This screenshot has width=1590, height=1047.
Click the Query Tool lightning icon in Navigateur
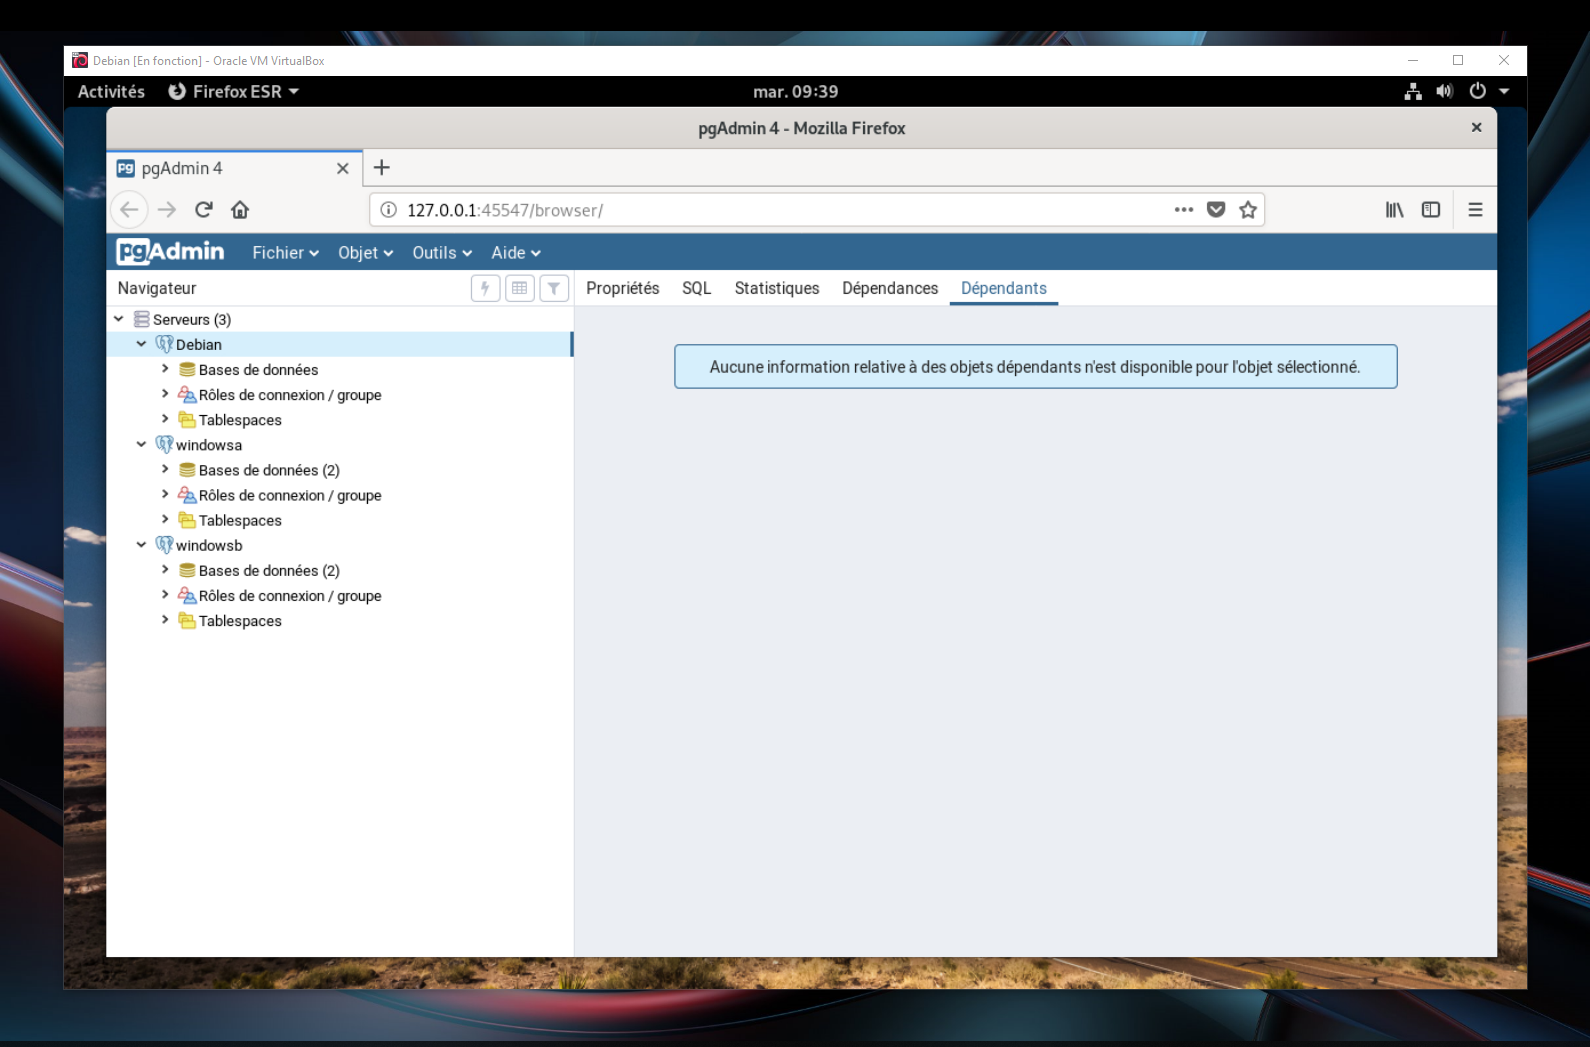pos(485,288)
